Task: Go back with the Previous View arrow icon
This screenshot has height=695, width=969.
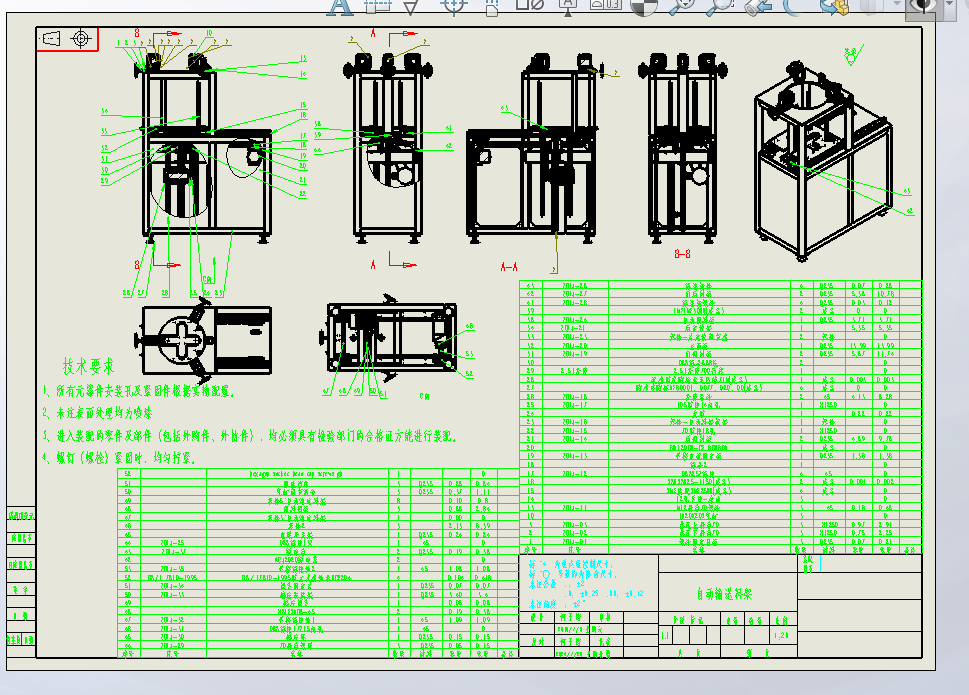Action: click(x=758, y=6)
